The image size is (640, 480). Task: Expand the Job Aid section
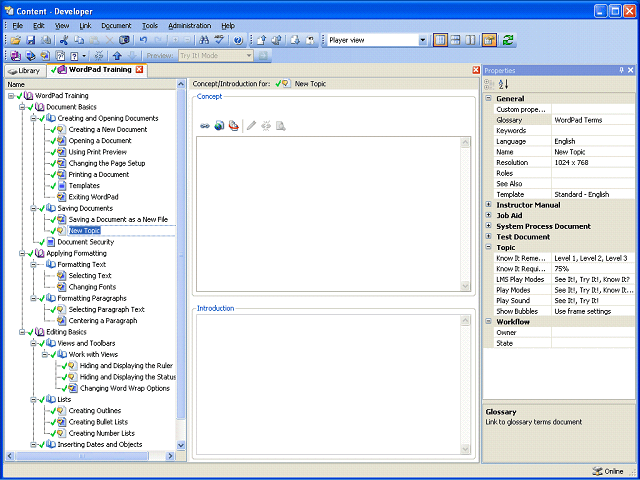point(488,215)
